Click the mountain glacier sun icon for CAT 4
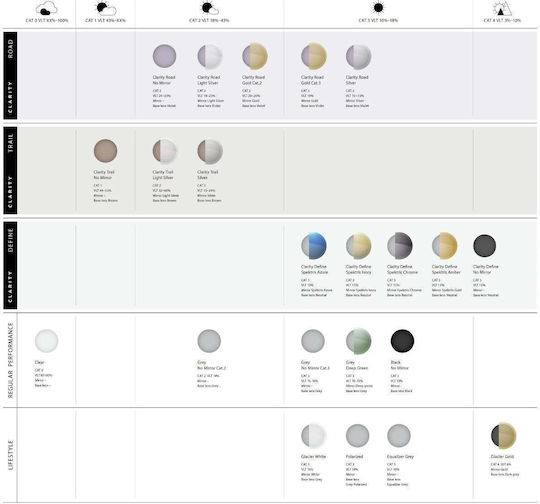Viewport: 540px width, 504px height. pyautogui.click(x=502, y=8)
